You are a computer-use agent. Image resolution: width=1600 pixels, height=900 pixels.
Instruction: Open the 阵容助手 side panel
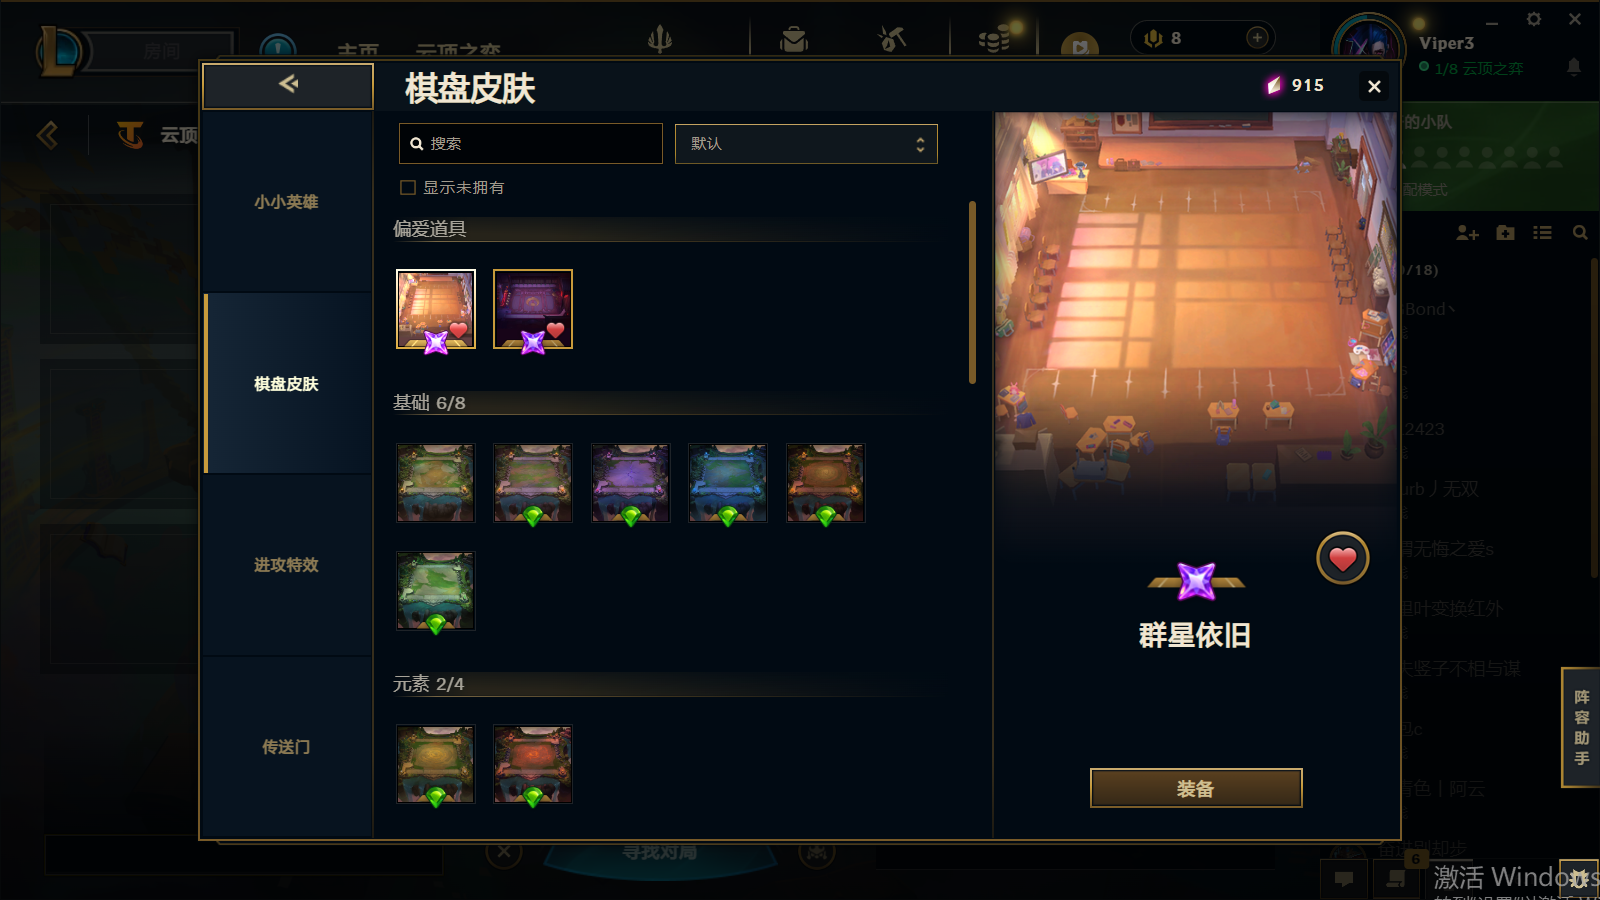(x=1581, y=727)
